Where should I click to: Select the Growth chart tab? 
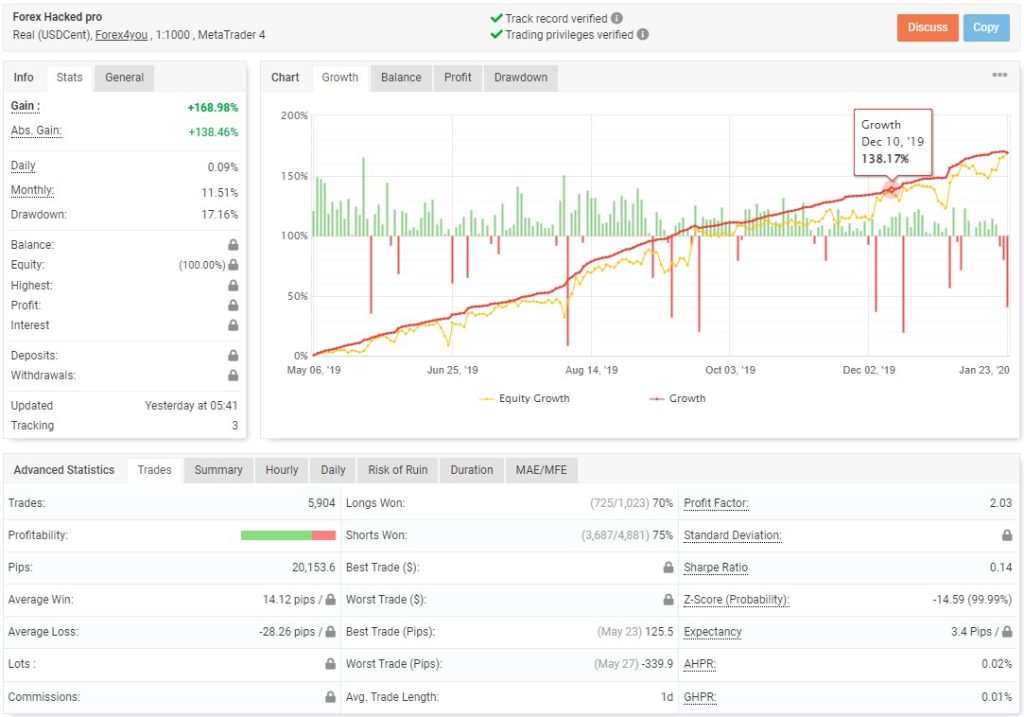pyautogui.click(x=340, y=77)
